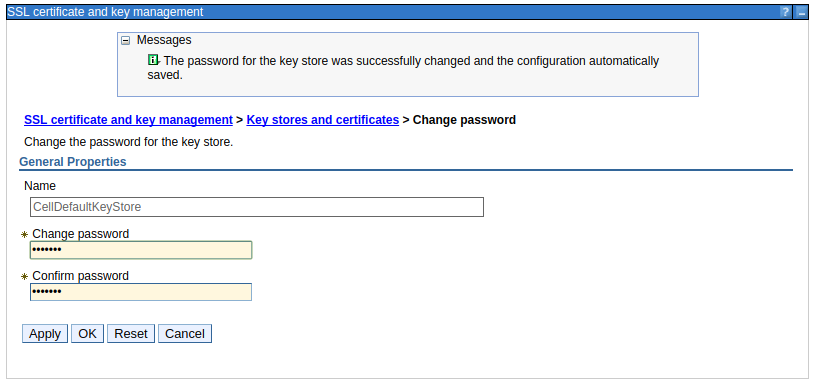This screenshot has width=815, height=384.
Task: Click the Name field containing CellDefaultKeyStore
Action: 257,207
